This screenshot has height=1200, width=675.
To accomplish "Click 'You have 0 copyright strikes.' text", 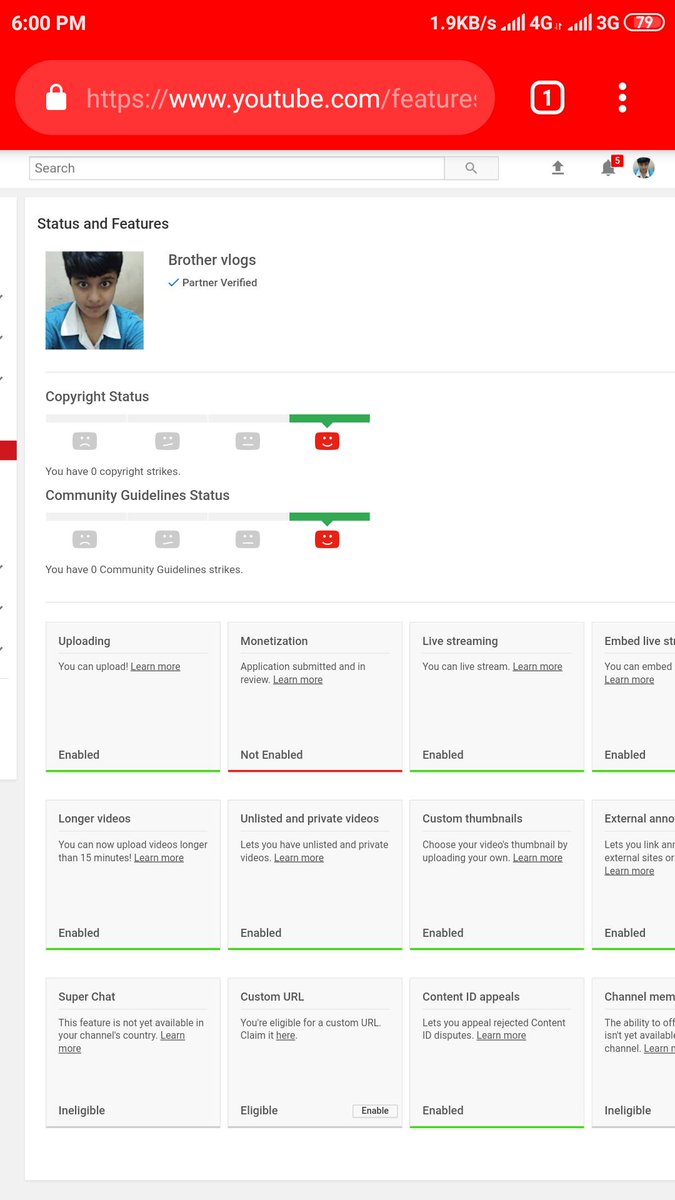I will click(x=113, y=471).
